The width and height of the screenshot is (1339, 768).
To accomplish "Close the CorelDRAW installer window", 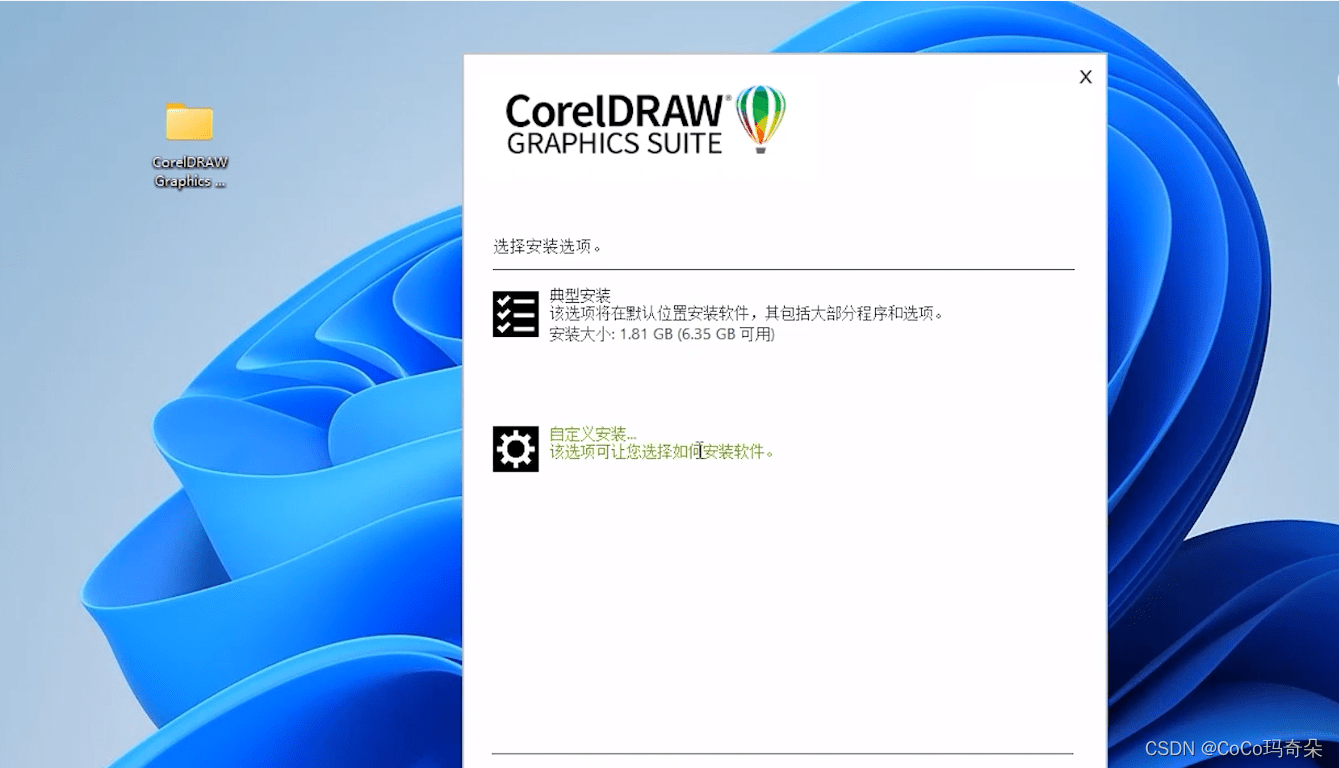I will (1085, 76).
